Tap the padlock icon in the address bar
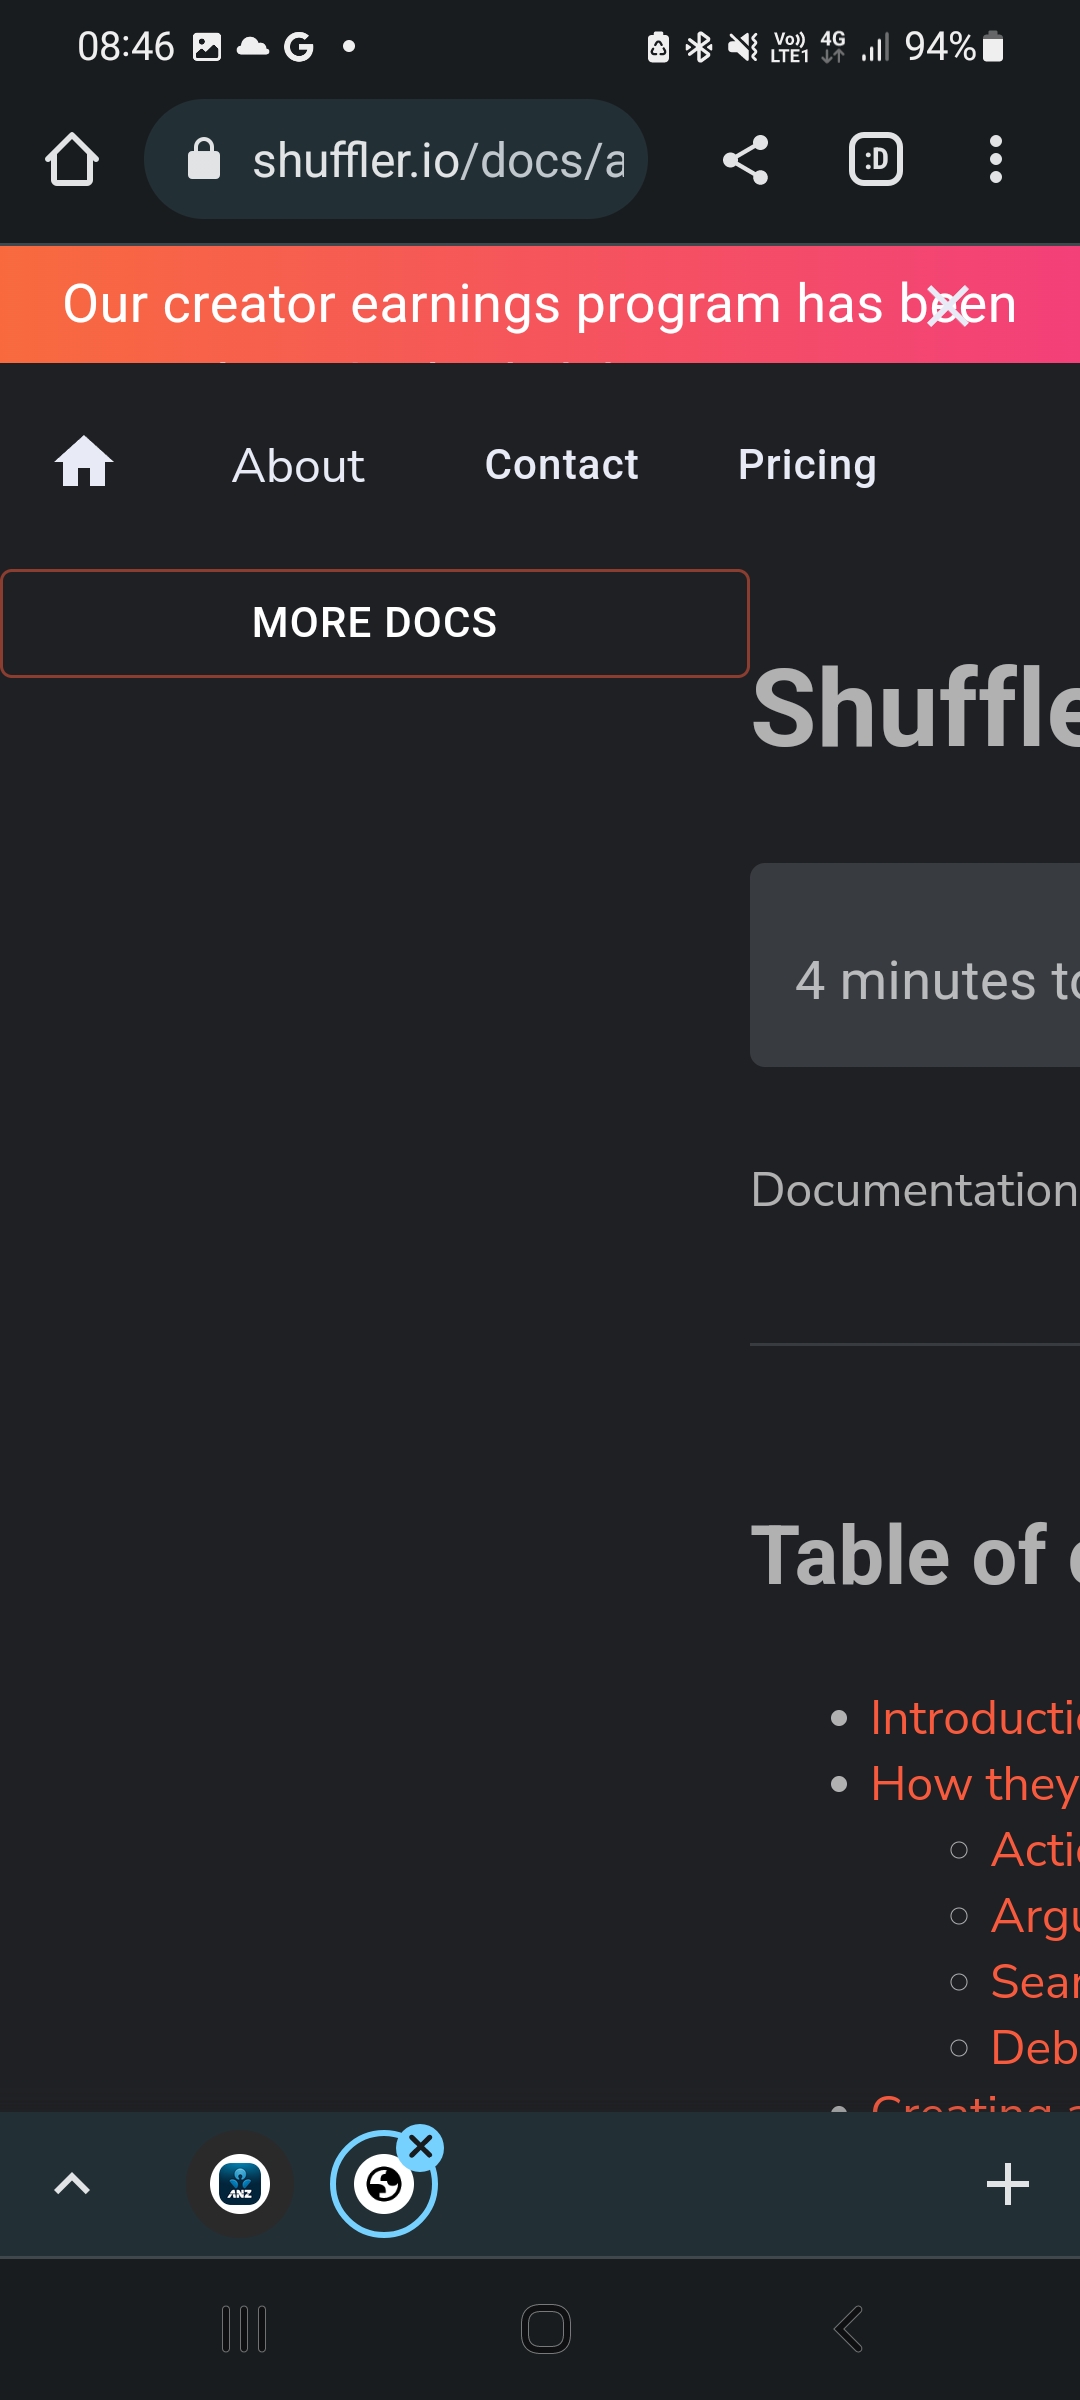This screenshot has height=2400, width=1080. 203,159
